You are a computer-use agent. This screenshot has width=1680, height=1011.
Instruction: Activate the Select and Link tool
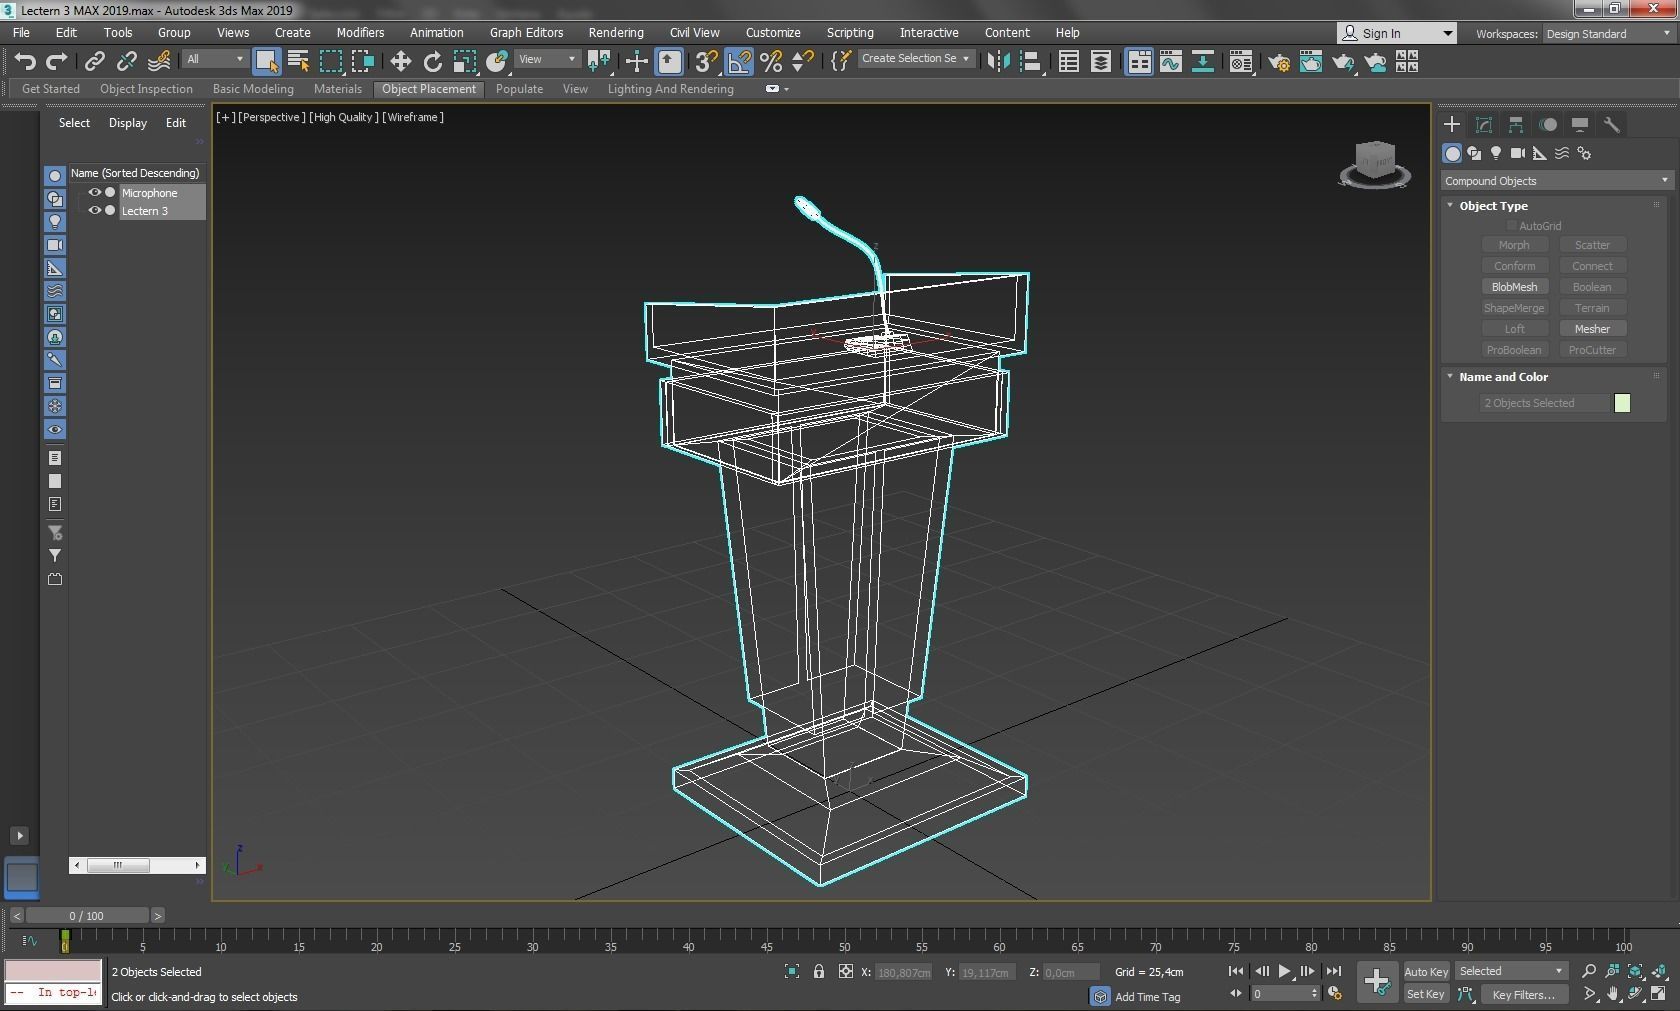[x=94, y=62]
